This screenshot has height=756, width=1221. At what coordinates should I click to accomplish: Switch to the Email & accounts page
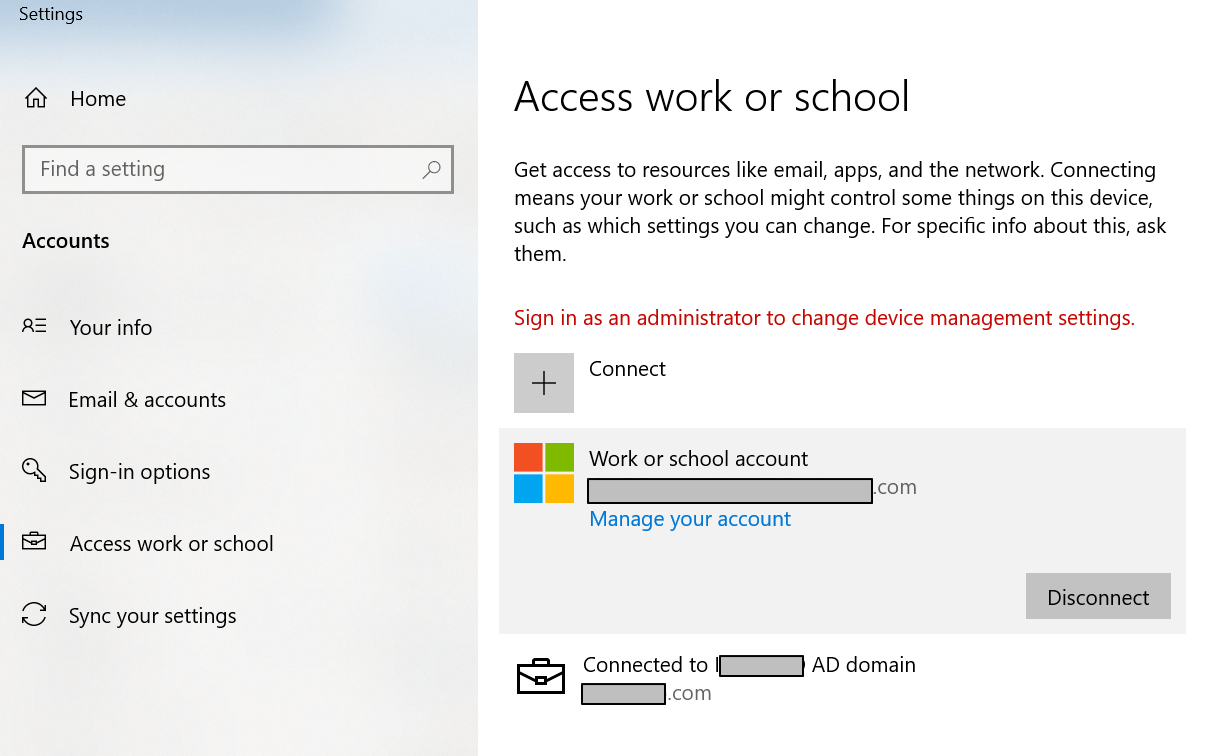point(146,399)
